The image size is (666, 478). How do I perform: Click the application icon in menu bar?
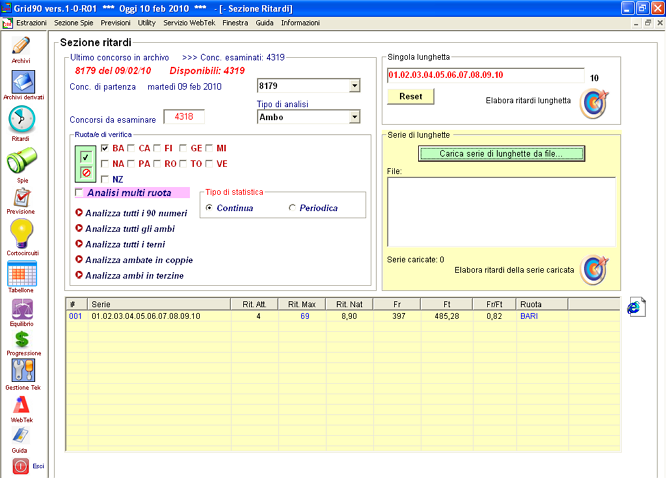pyautogui.click(x=7, y=23)
